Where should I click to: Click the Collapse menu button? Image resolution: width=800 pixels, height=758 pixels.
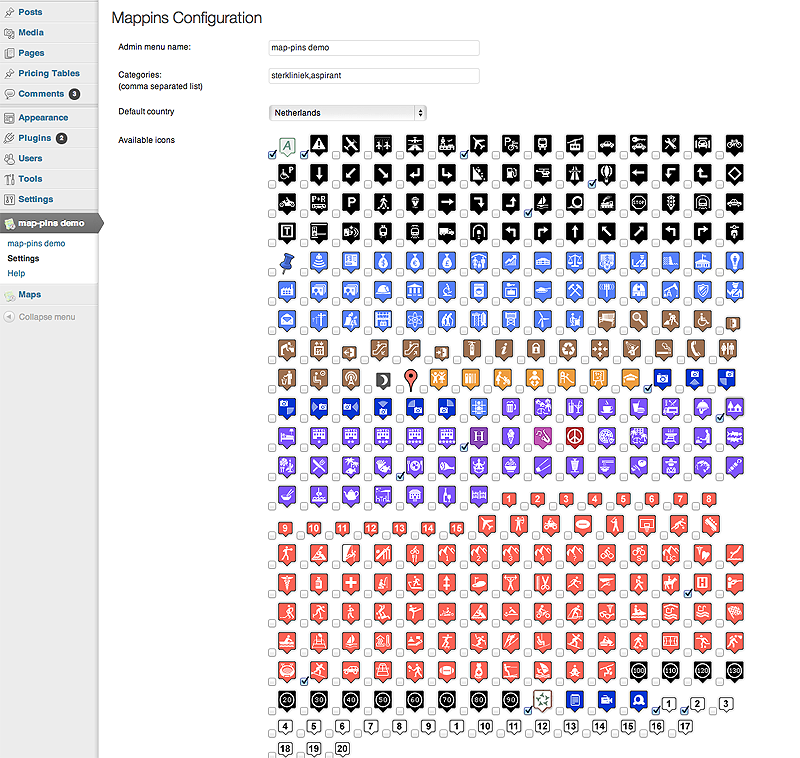point(46,317)
